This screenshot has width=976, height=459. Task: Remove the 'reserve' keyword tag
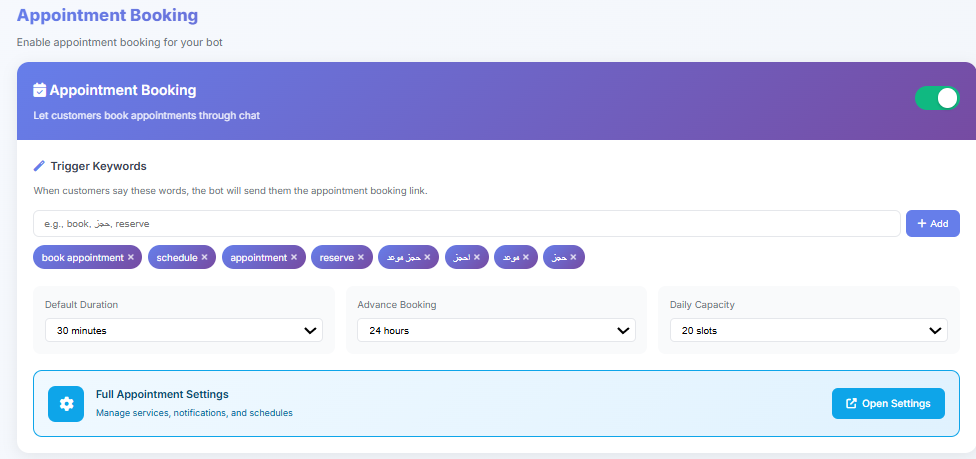click(x=360, y=258)
